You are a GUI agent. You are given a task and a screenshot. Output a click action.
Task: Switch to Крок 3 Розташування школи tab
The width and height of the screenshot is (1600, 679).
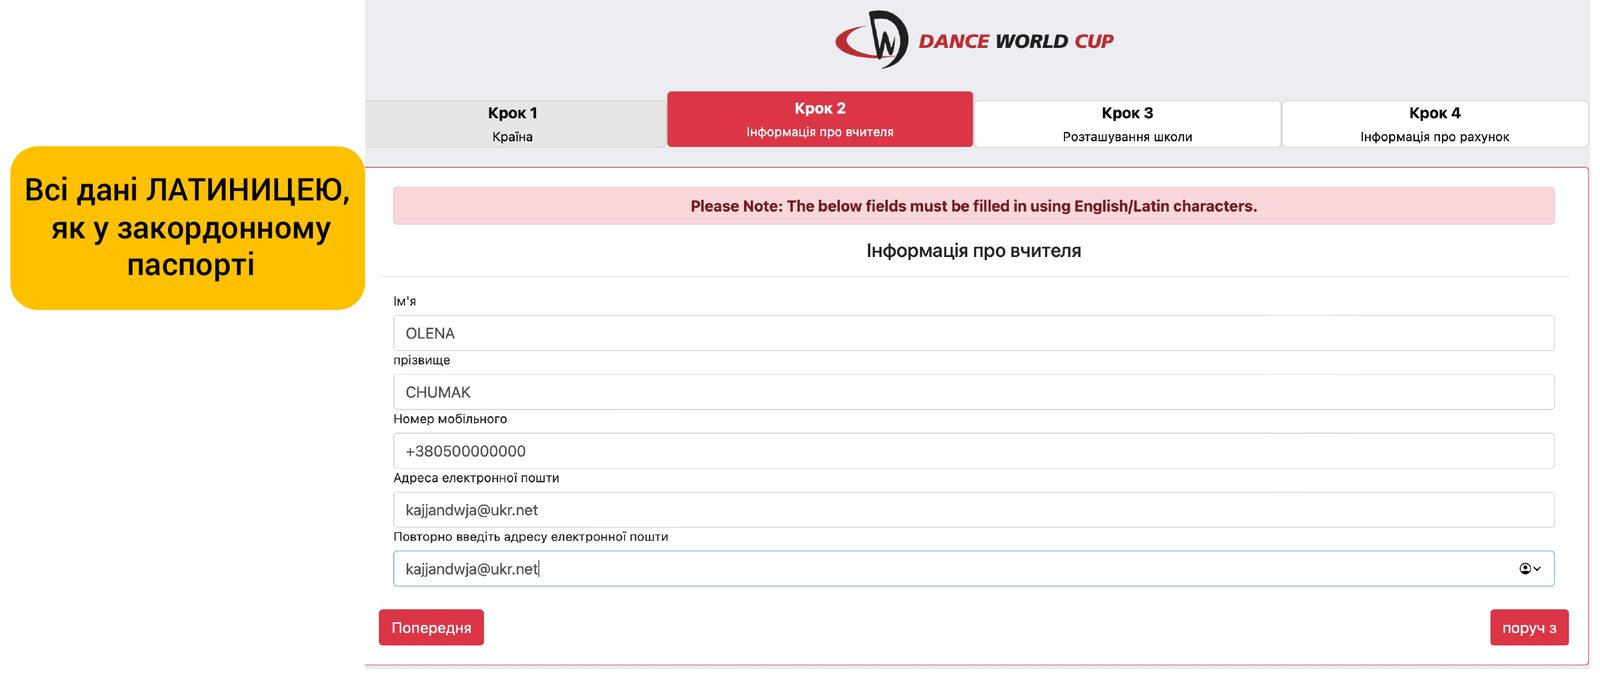tap(1127, 124)
